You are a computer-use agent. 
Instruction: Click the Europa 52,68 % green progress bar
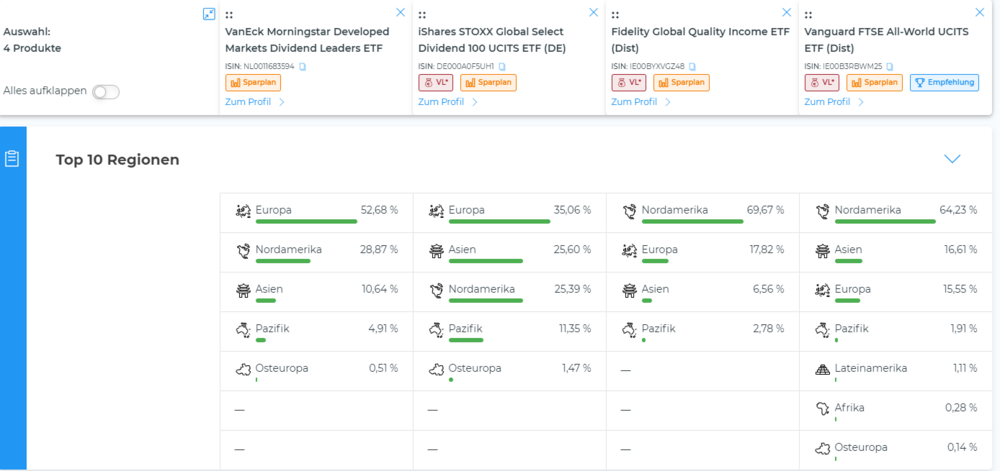point(306,222)
